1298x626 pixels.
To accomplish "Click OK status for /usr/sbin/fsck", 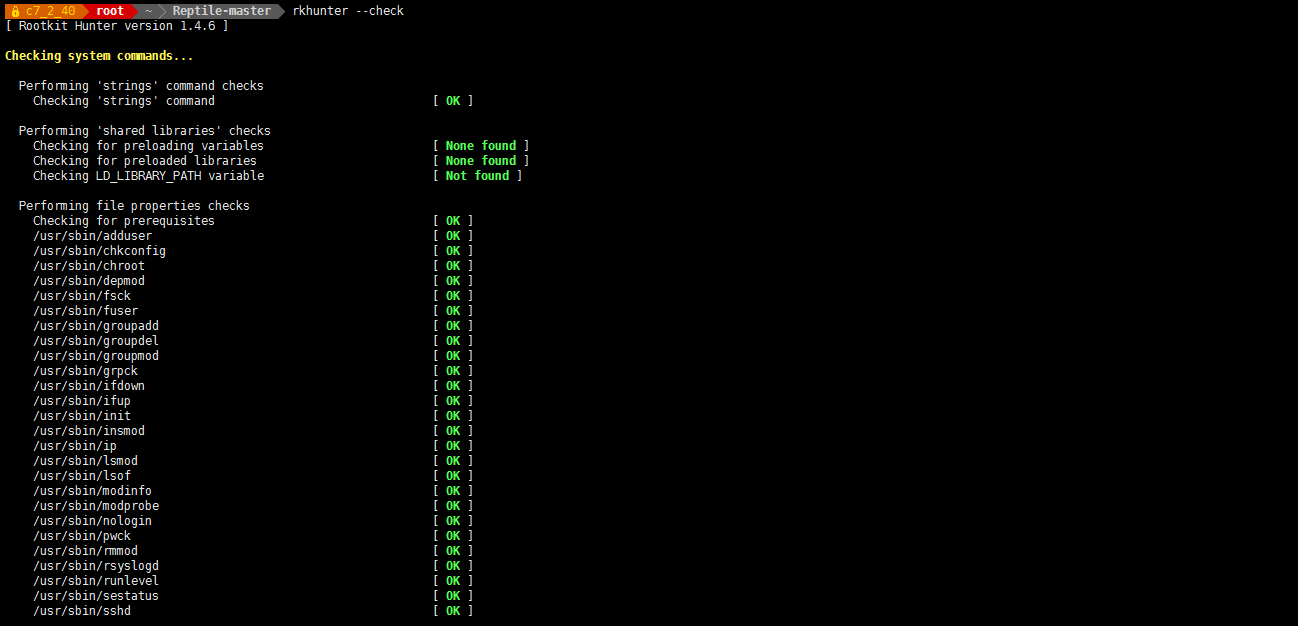I will click(453, 296).
